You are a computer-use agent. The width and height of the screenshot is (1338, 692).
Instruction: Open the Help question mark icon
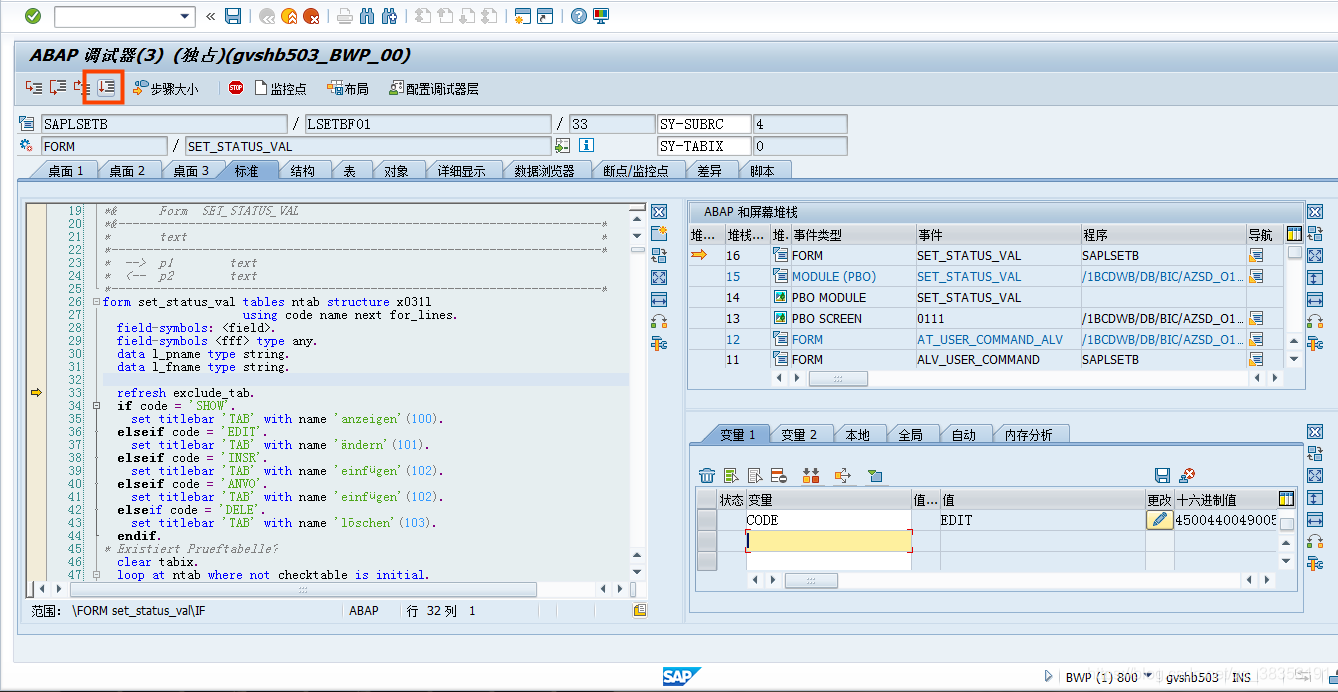578,16
